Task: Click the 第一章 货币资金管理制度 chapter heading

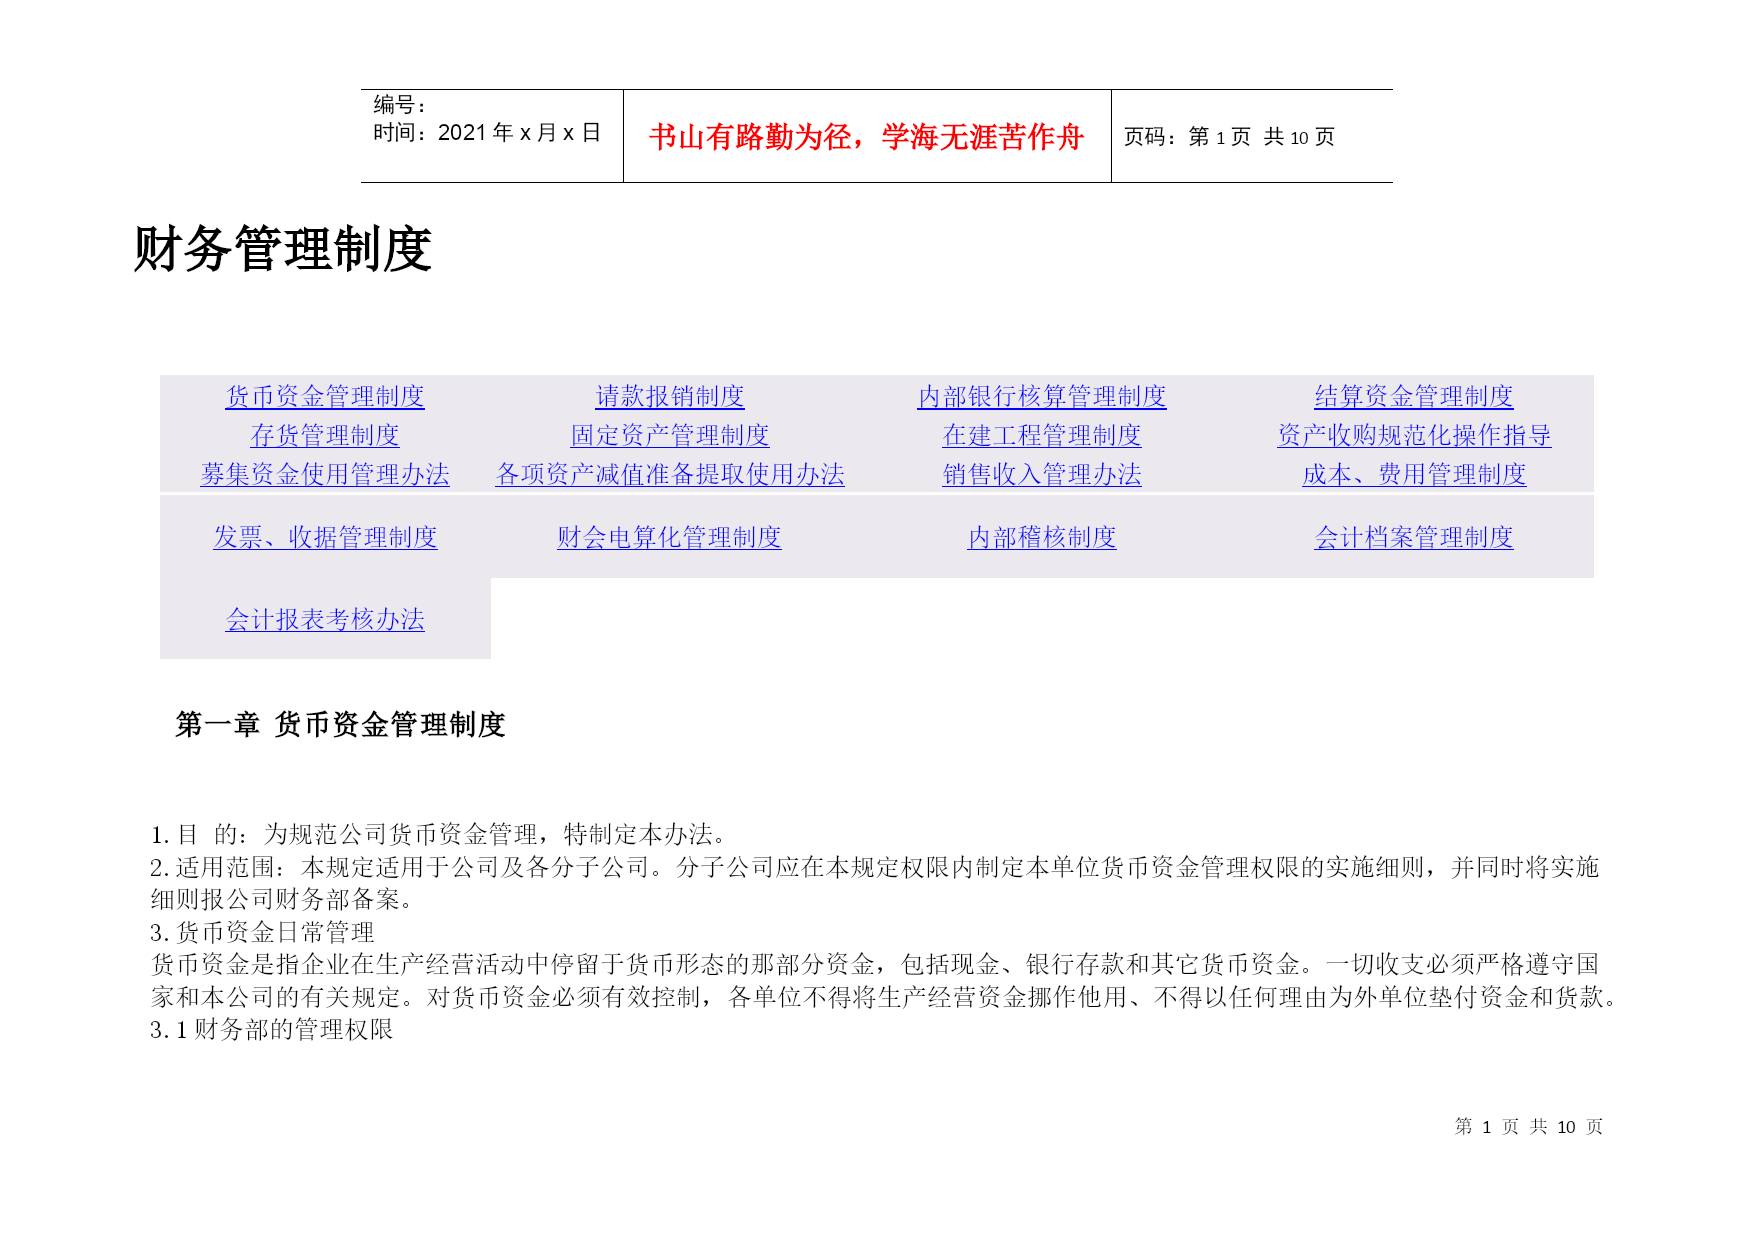Action: [340, 725]
